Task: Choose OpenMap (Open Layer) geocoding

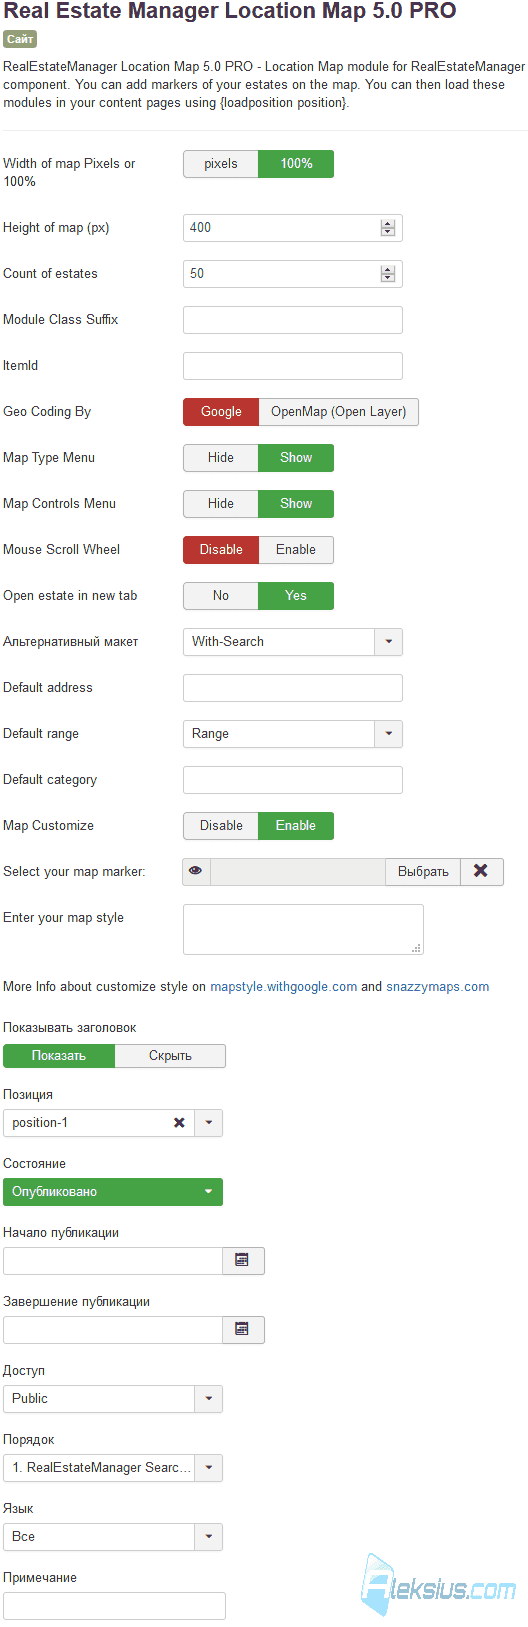Action: pos(339,412)
